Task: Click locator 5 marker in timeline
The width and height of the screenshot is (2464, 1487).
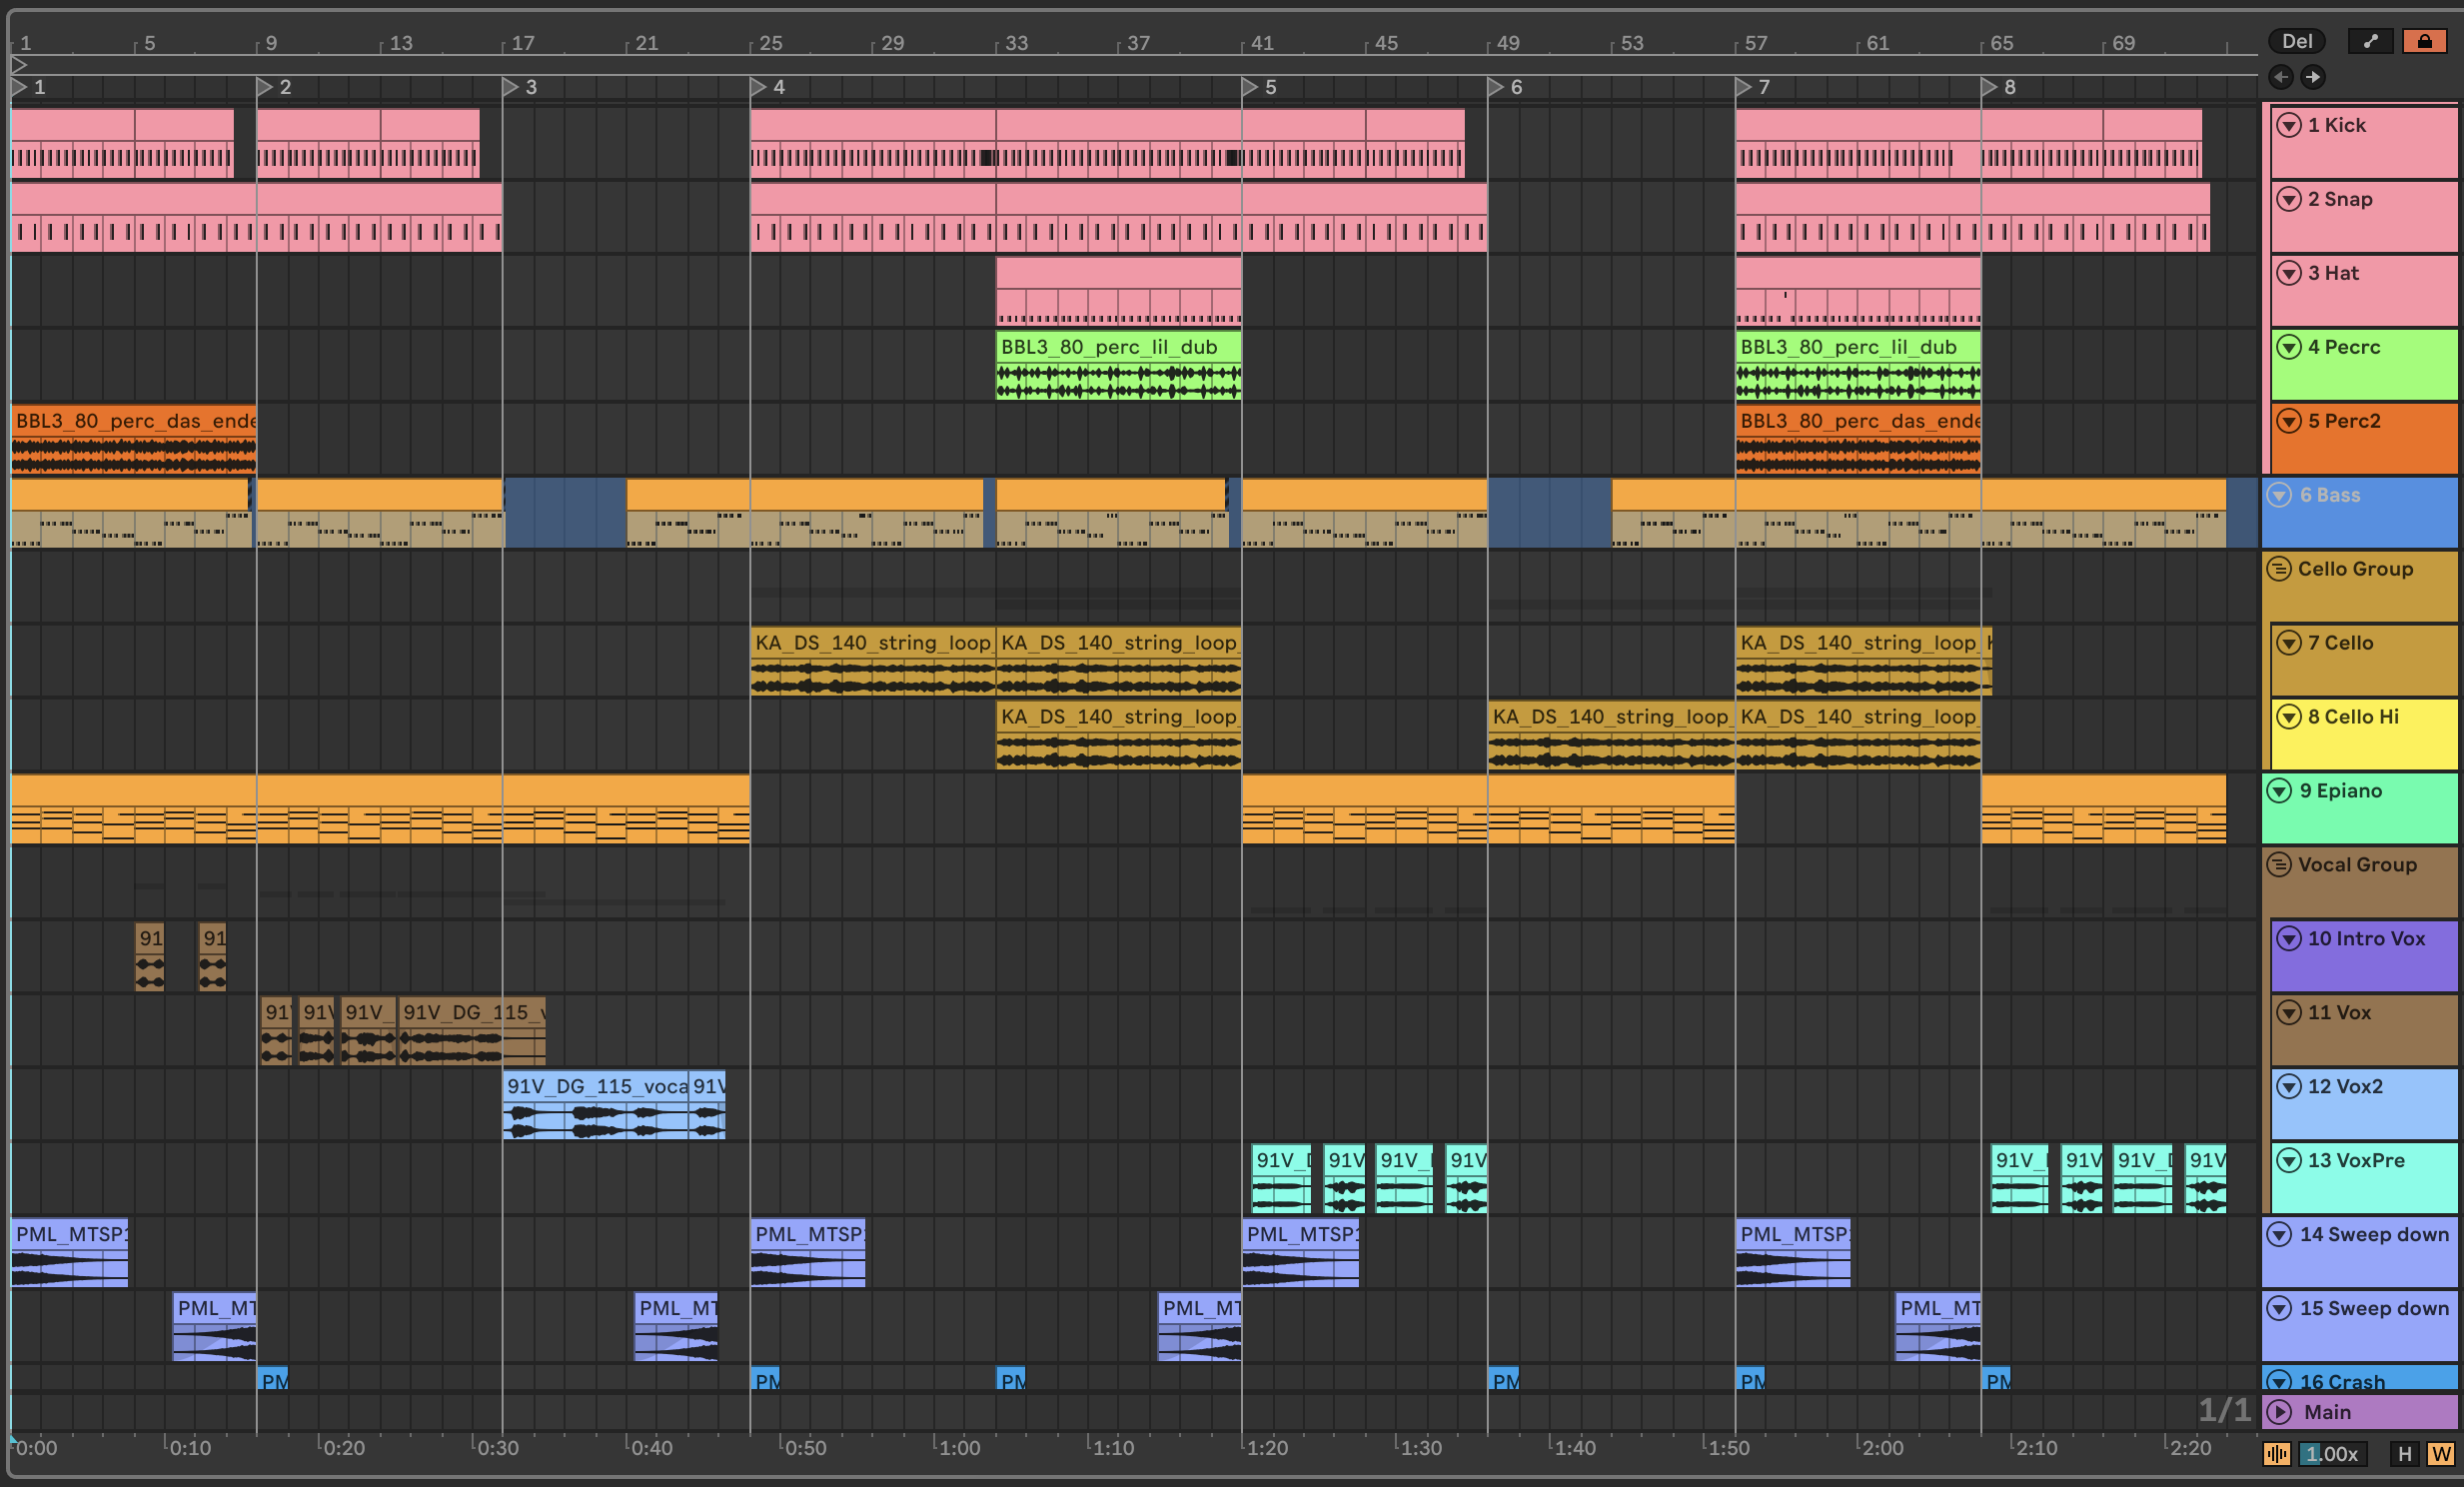Action: (x=1270, y=87)
